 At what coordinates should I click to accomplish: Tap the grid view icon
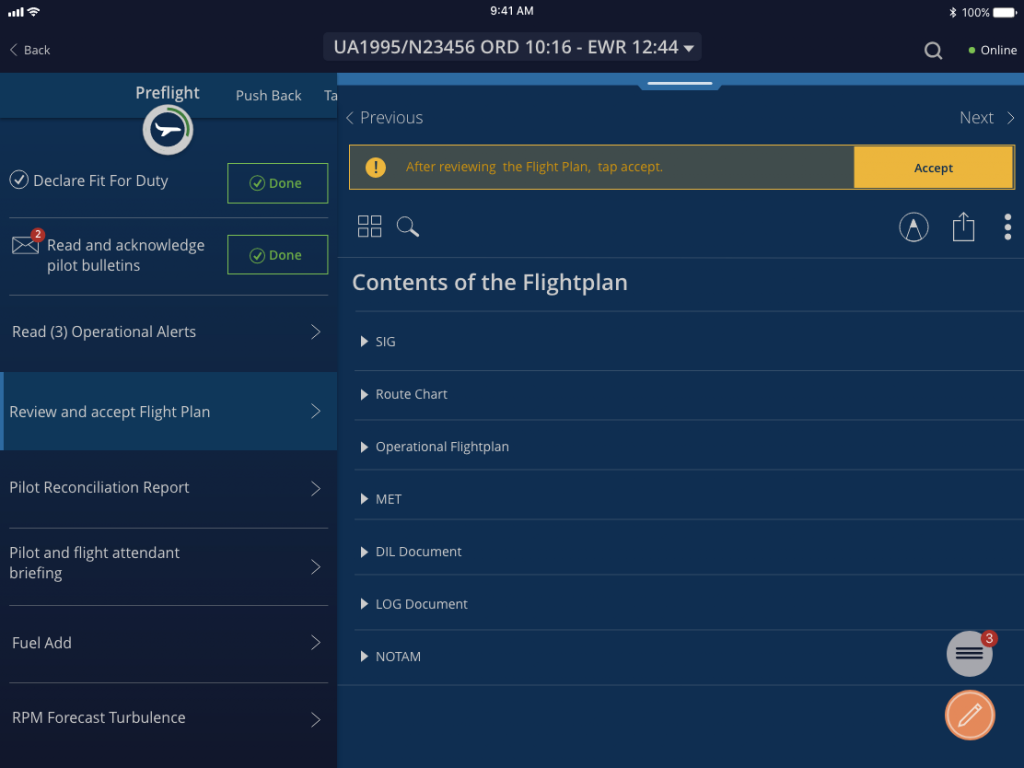pos(369,227)
